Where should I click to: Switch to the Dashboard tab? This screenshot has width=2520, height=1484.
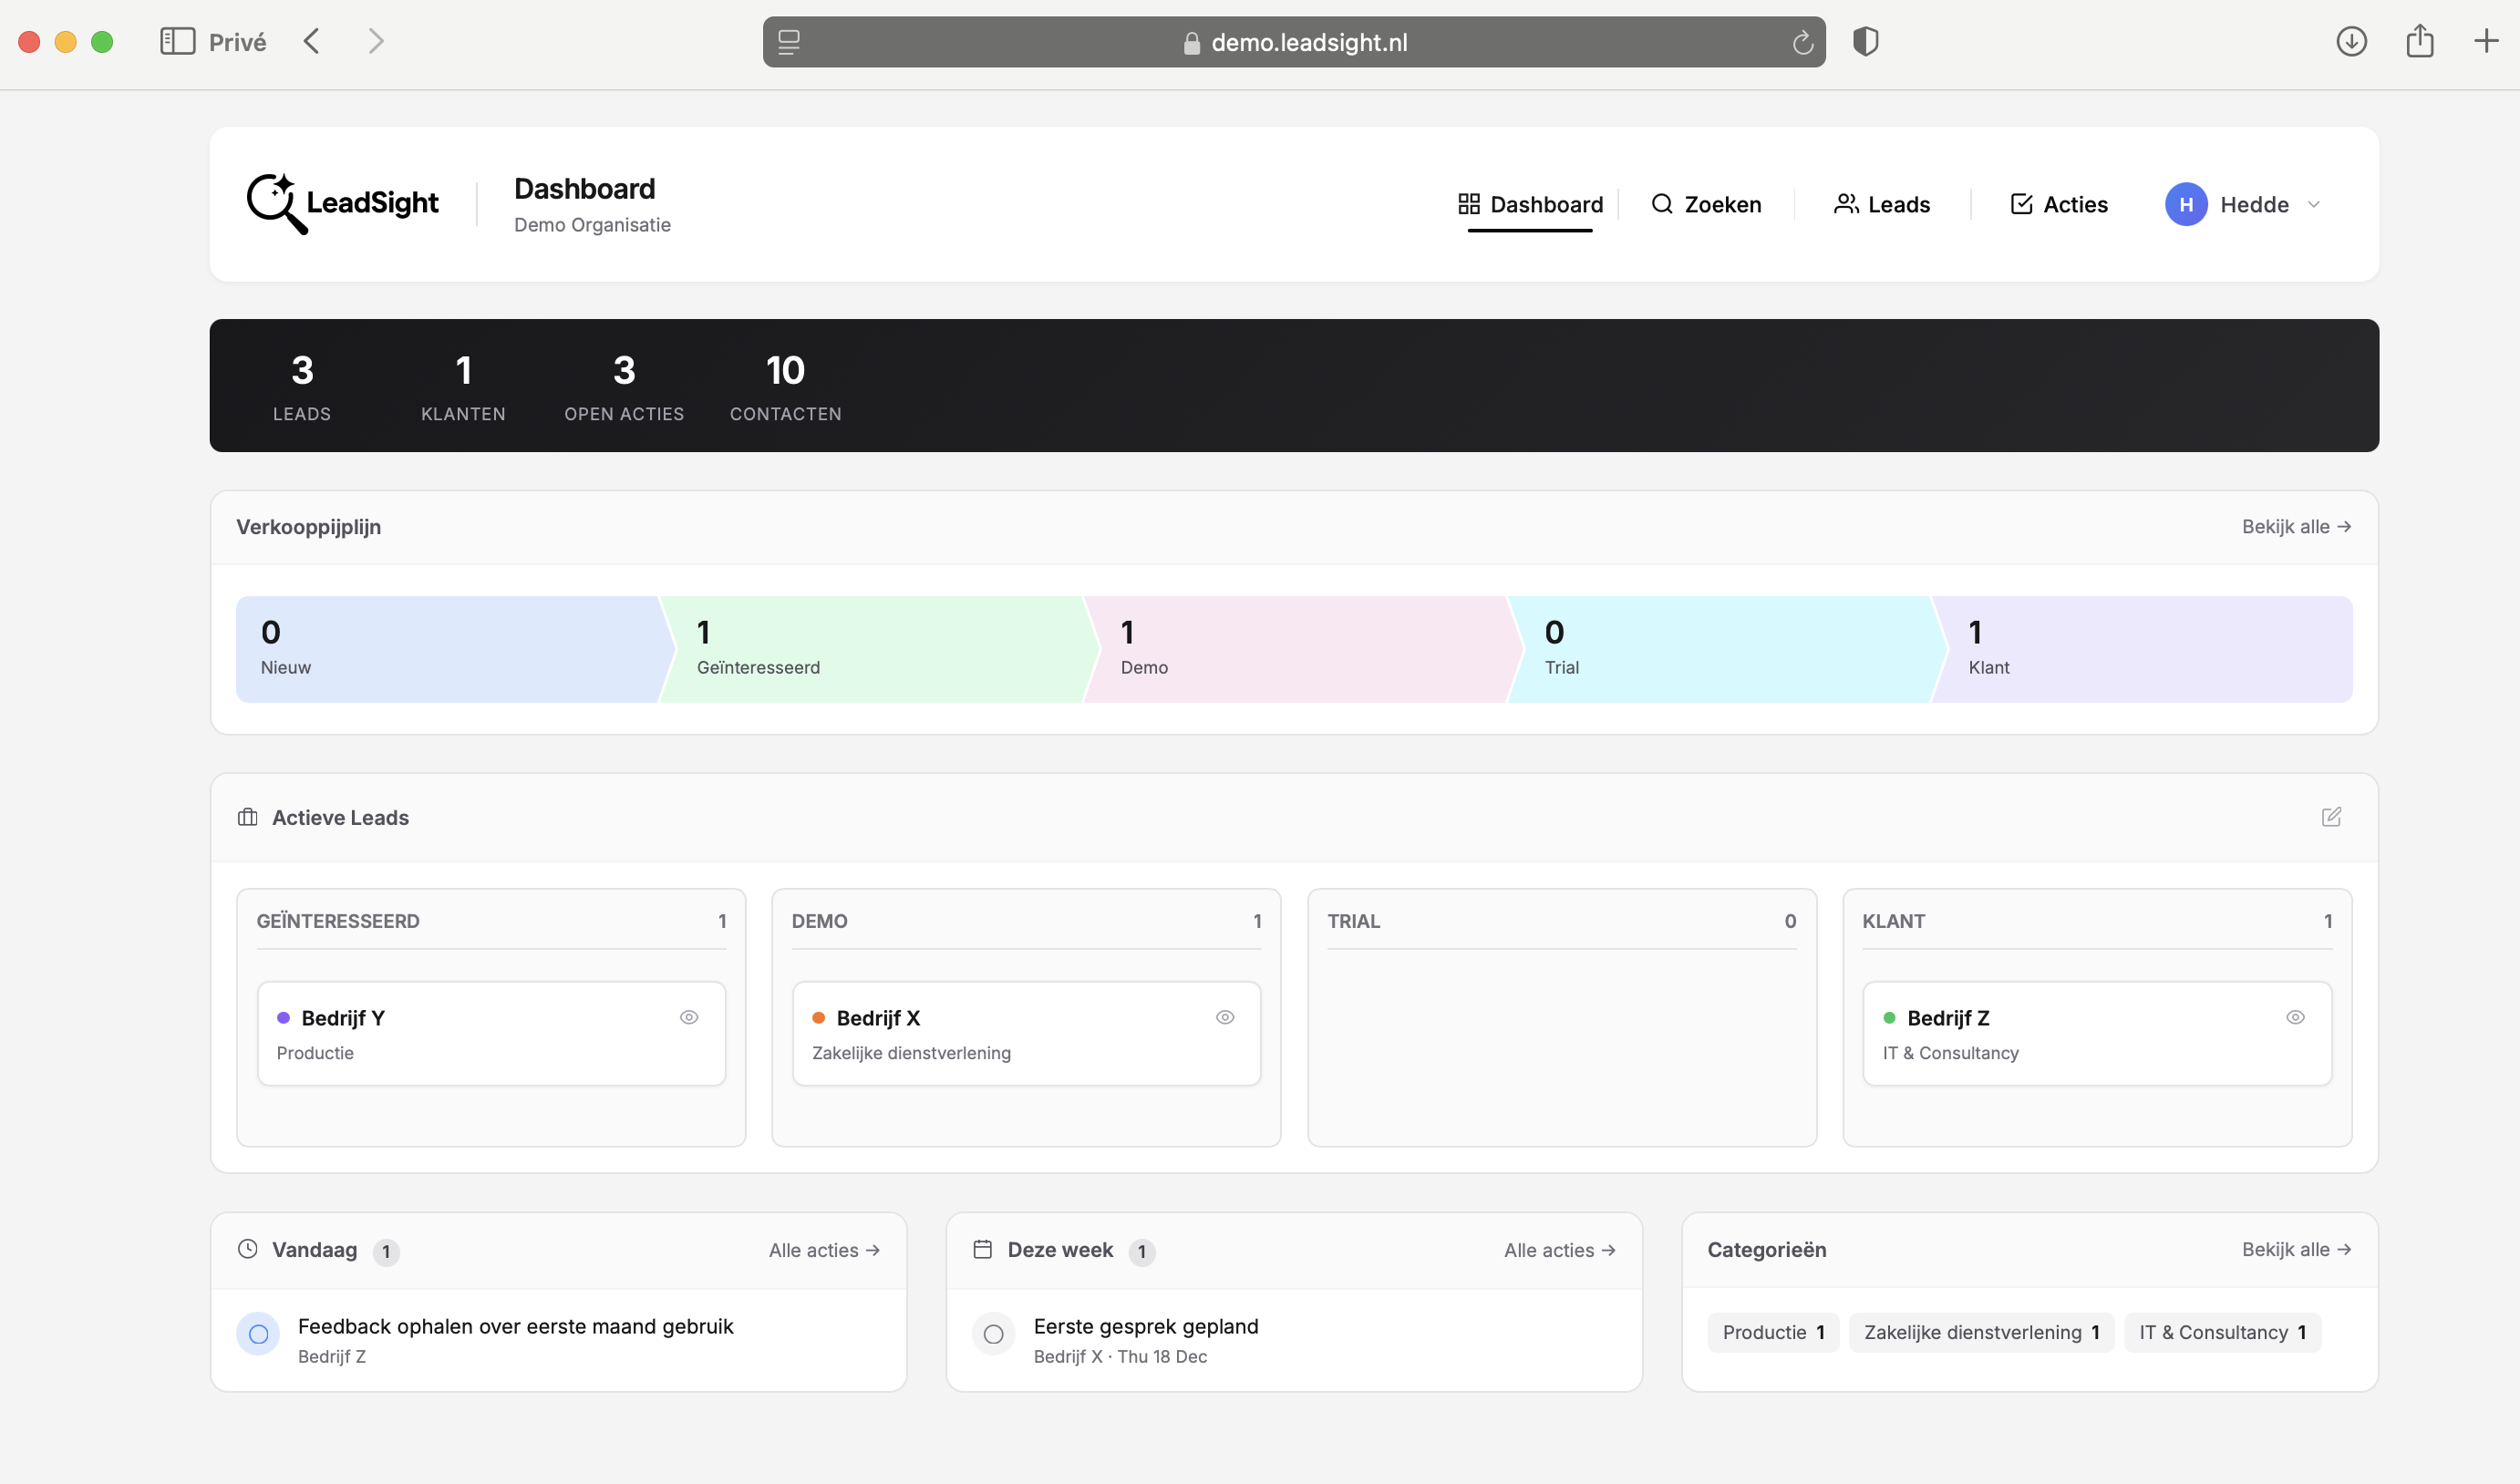[x=1530, y=204]
